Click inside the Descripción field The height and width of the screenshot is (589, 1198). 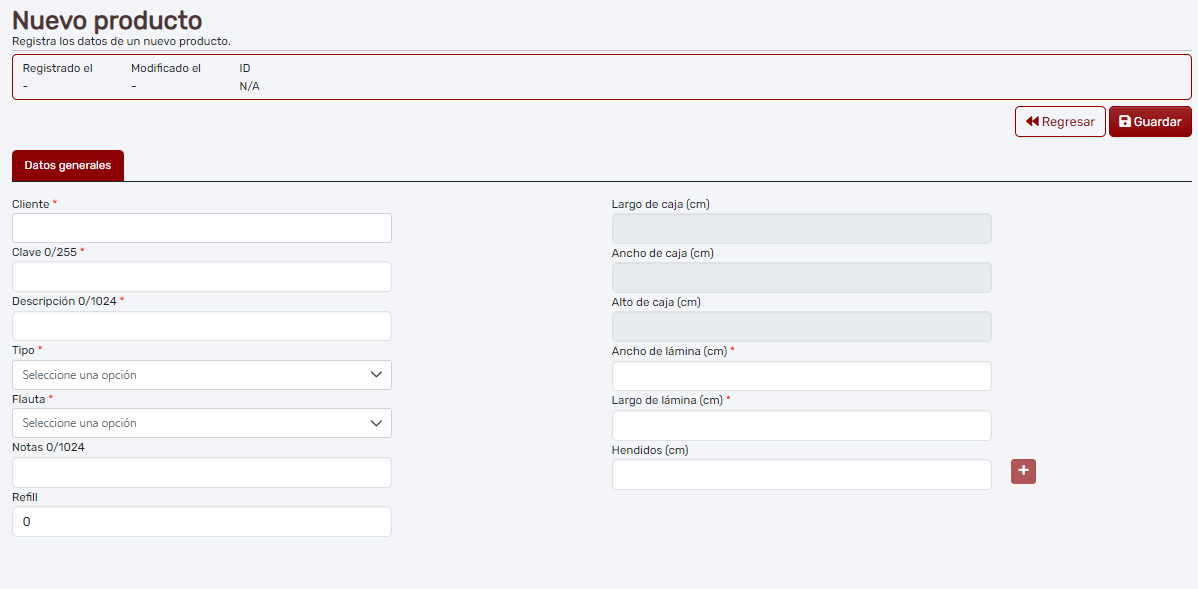coord(200,325)
